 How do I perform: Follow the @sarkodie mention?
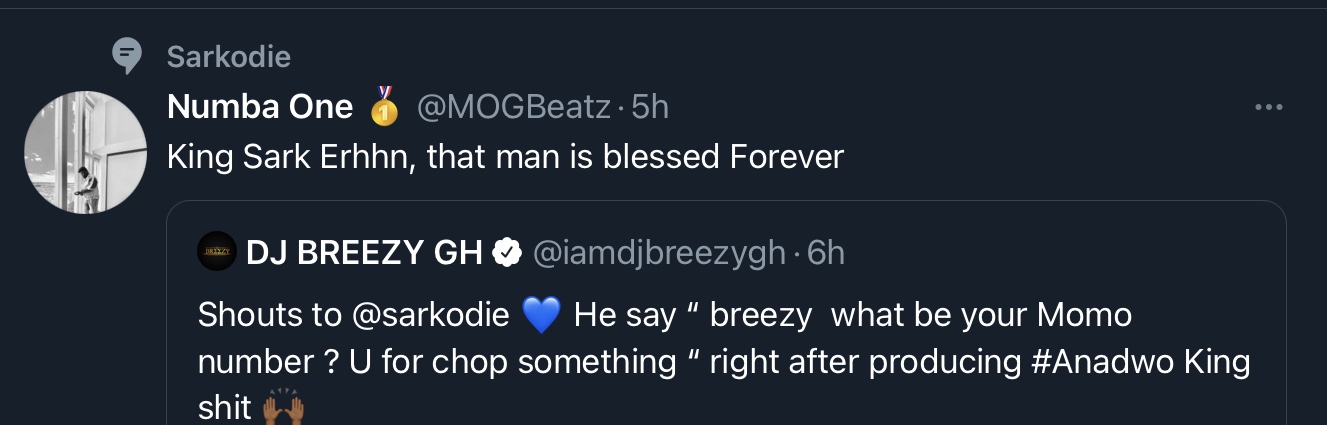click(433, 314)
